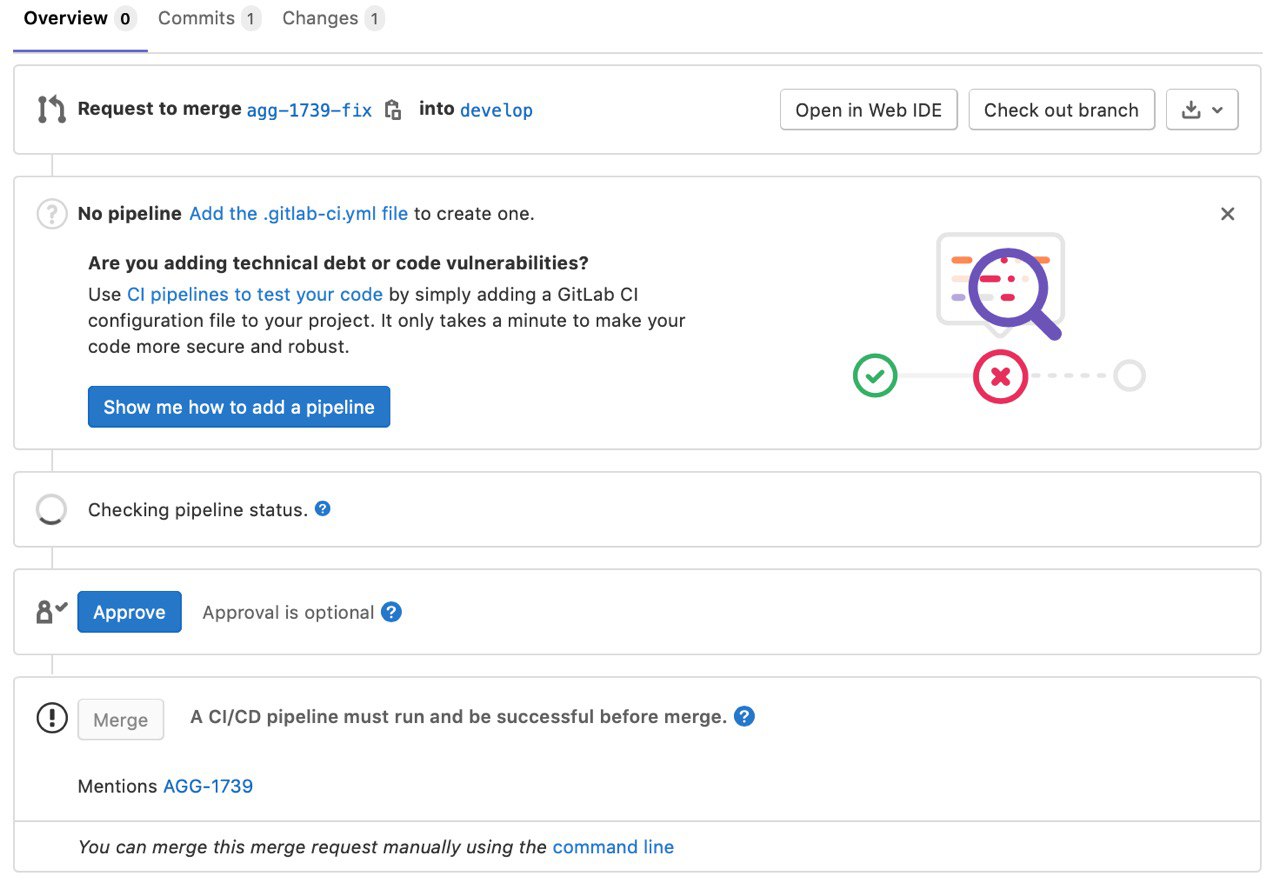Image resolution: width=1280 pixels, height=883 pixels.
Task: Click the Changes tab count badge
Action: (x=374, y=19)
